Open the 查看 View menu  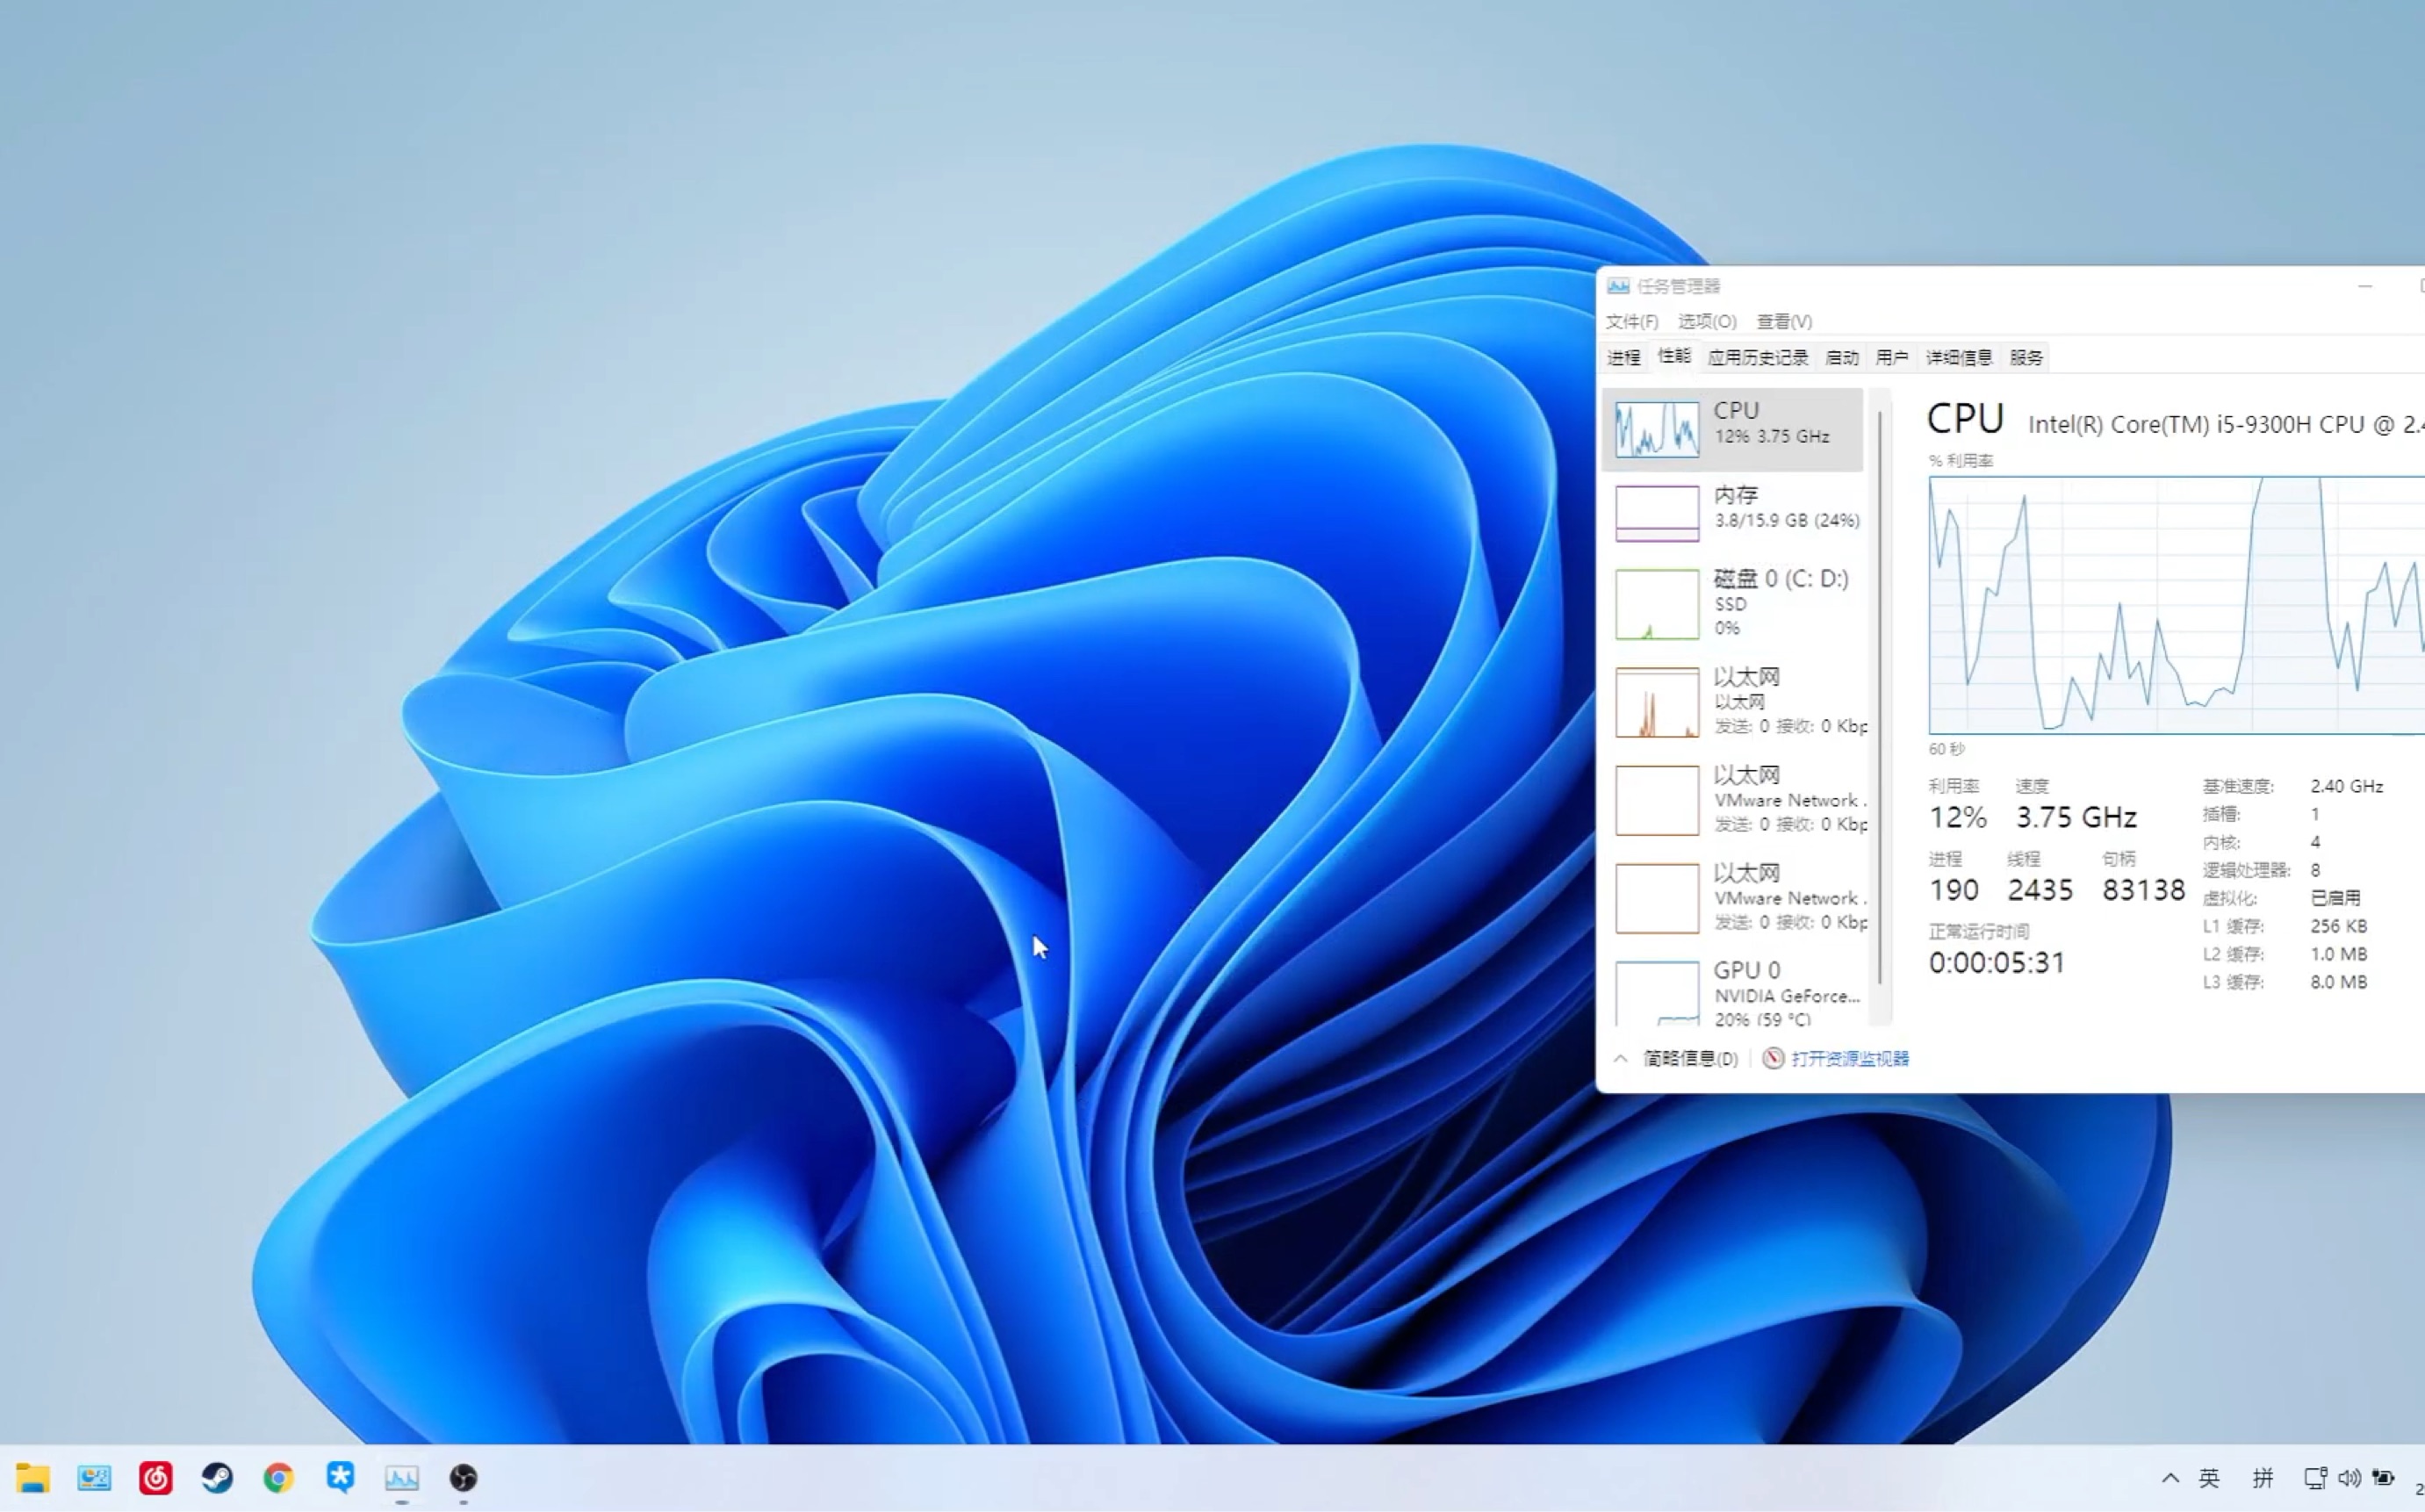[1784, 321]
